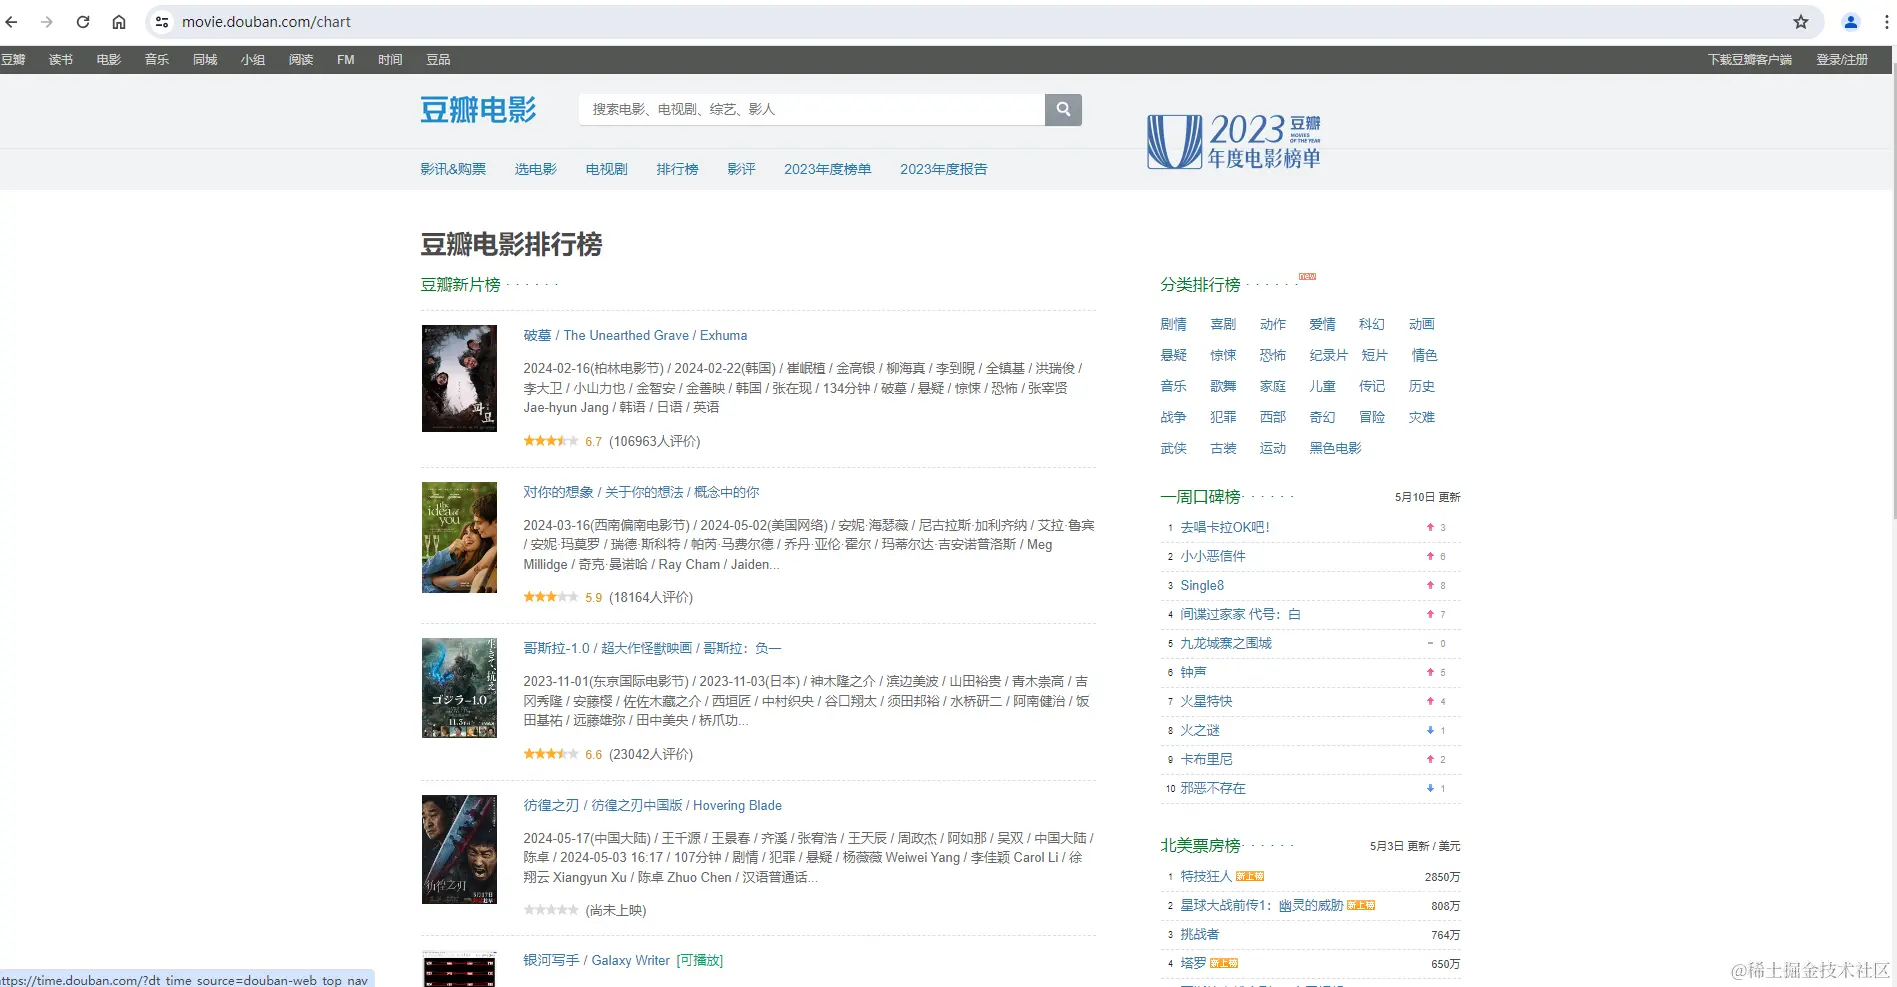Open Single8 in weekly ranking
Screen dimensions: 1897x987
tap(1202, 585)
